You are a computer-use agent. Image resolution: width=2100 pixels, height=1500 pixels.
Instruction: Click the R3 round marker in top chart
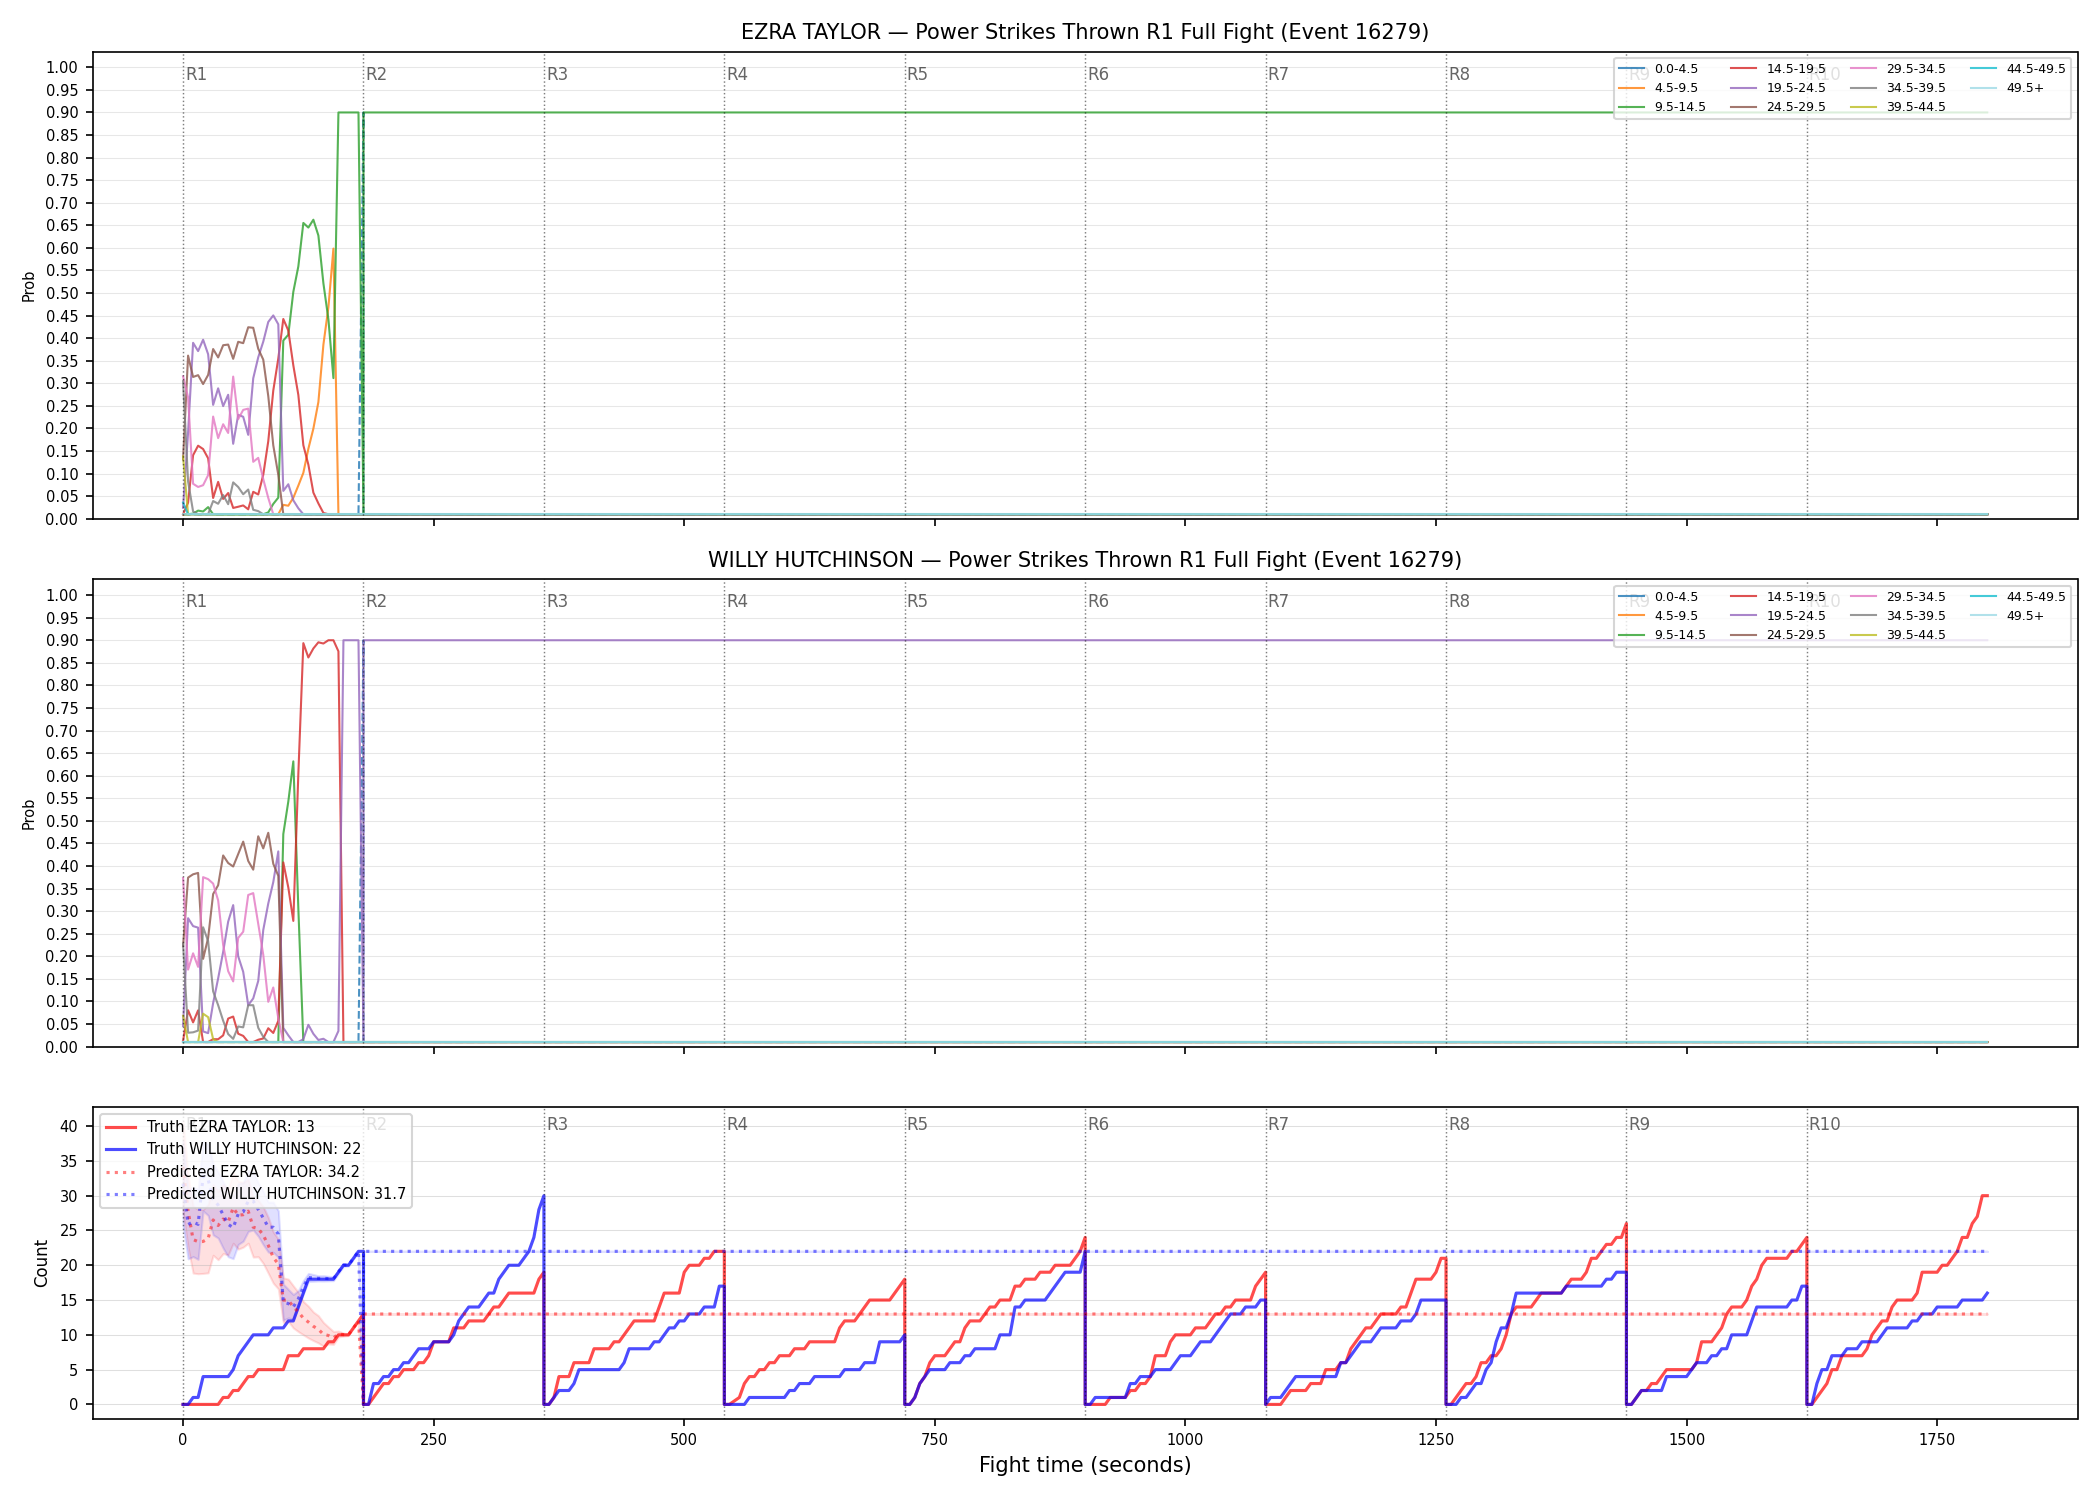[x=557, y=74]
